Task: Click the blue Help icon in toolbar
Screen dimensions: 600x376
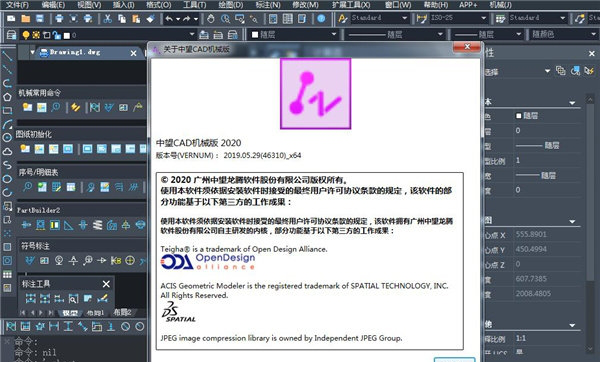Action: pos(321,18)
